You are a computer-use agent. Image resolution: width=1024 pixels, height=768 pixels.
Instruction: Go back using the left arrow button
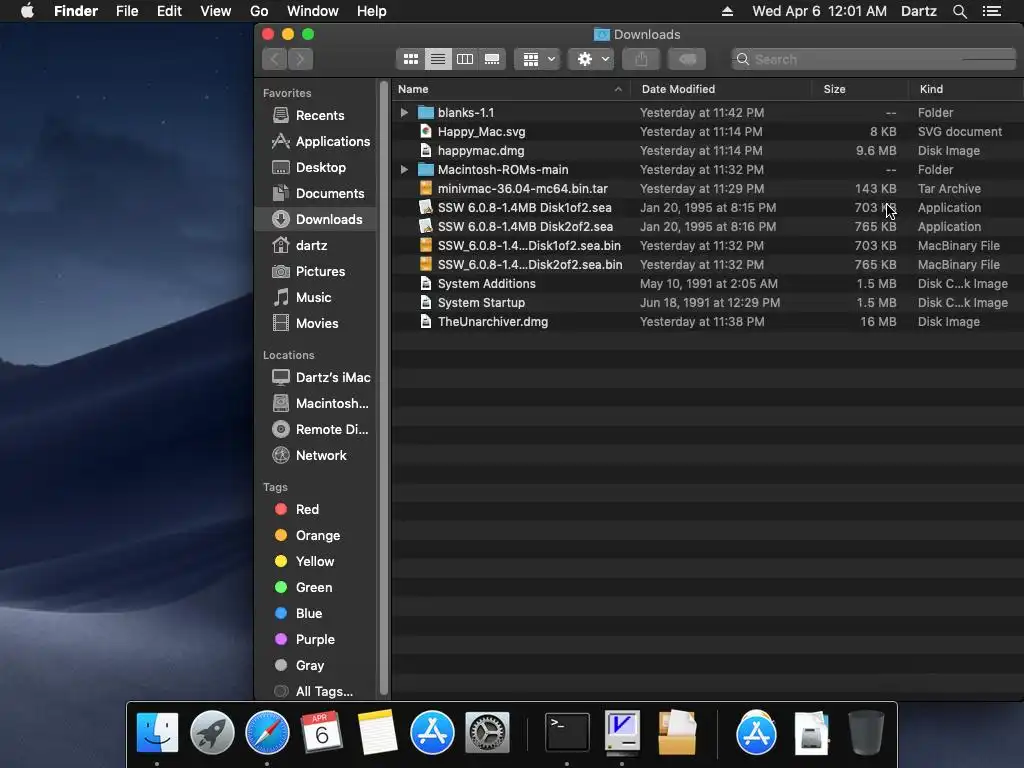click(275, 59)
